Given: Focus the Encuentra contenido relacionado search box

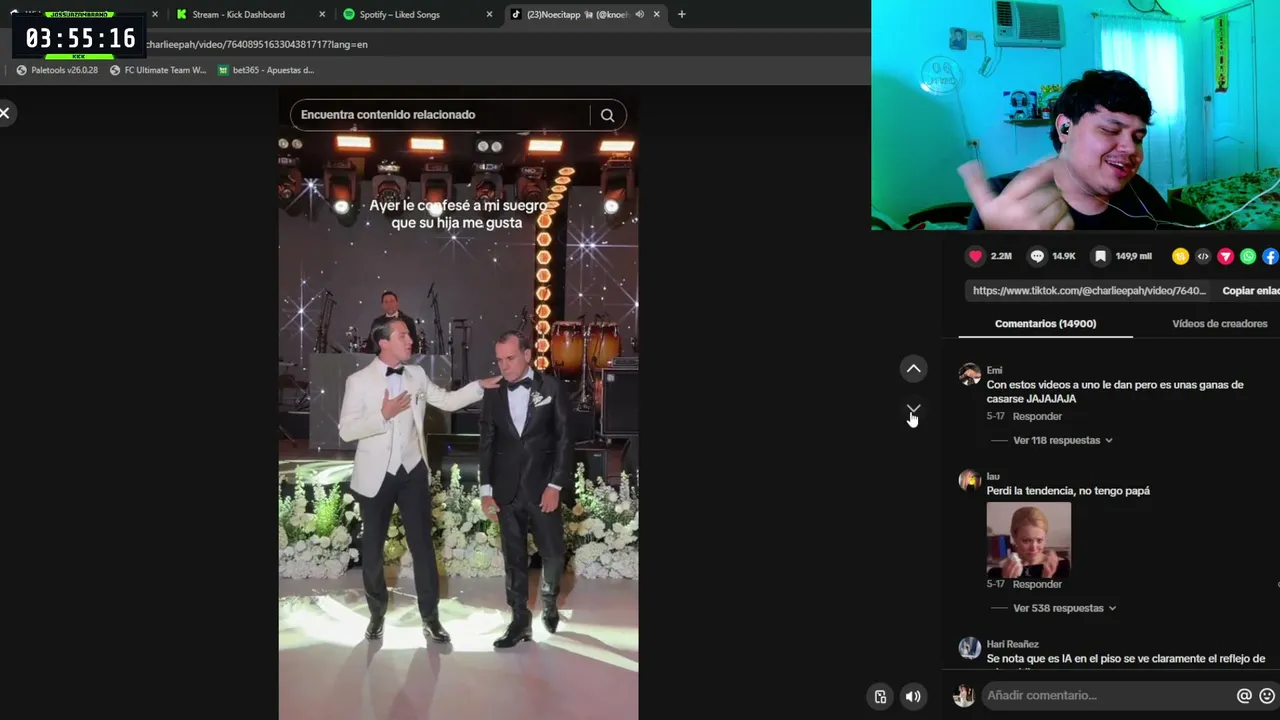Looking at the screenshot, I should (445, 115).
